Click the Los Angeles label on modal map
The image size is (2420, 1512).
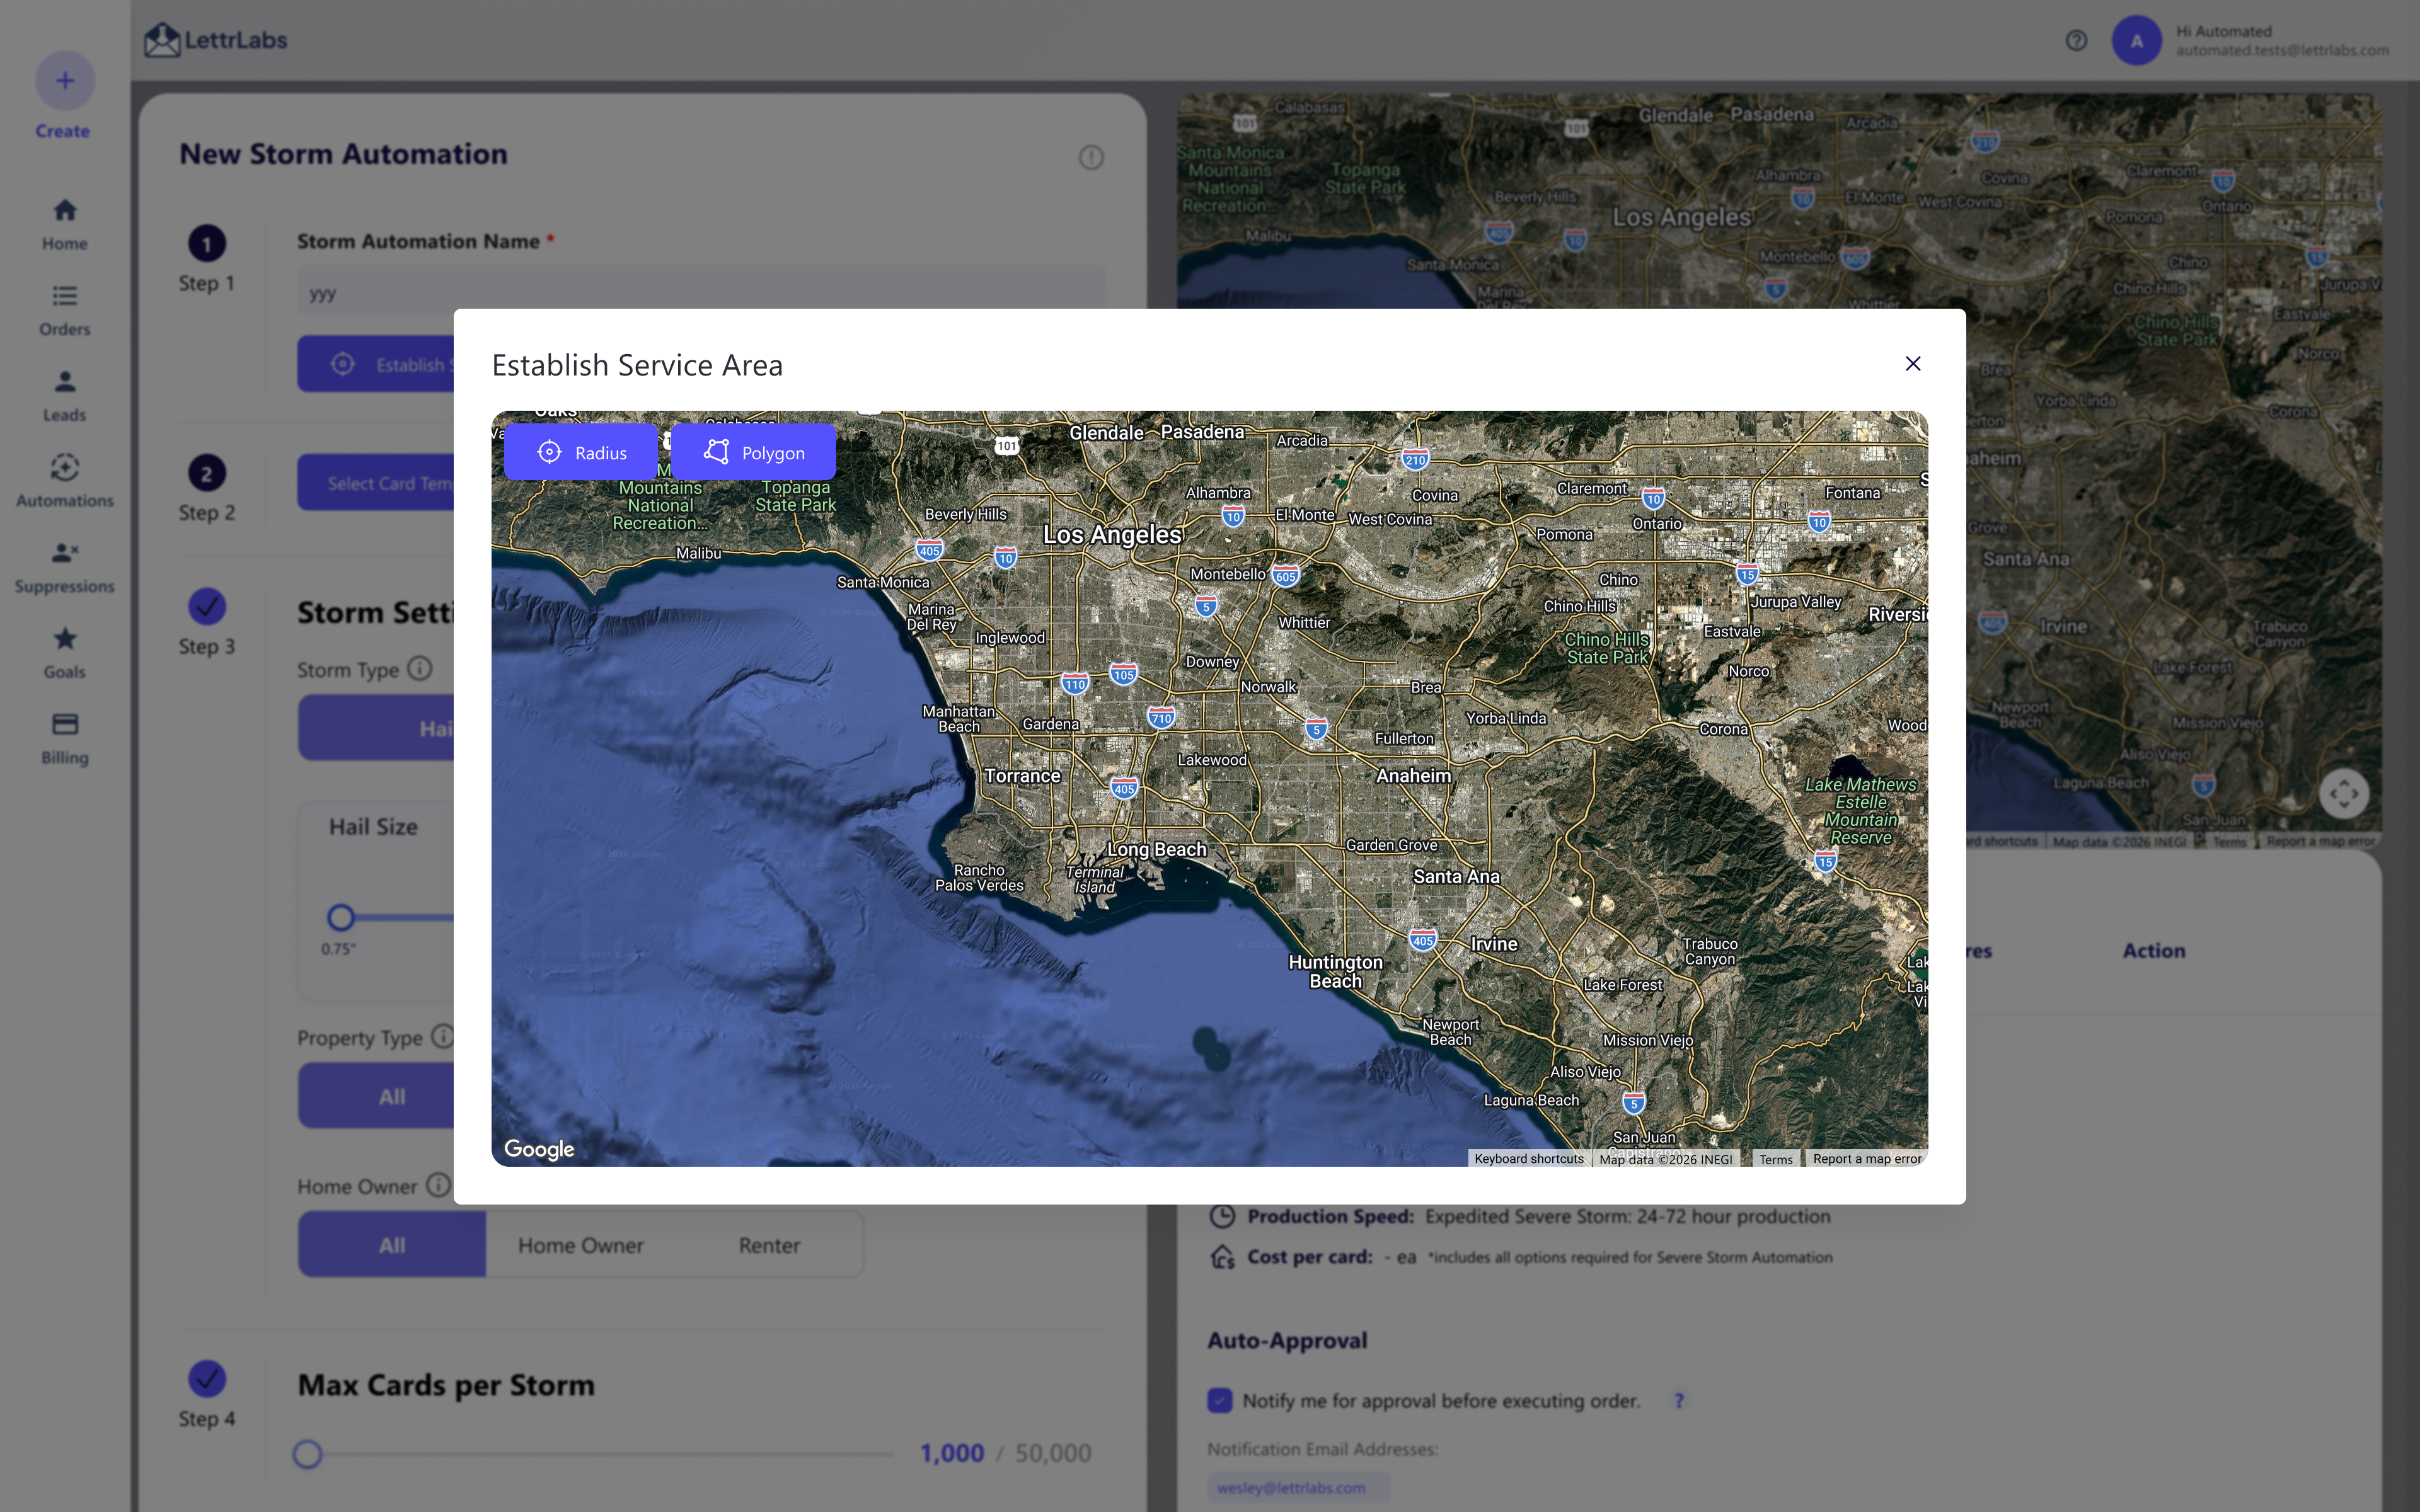(x=1112, y=535)
